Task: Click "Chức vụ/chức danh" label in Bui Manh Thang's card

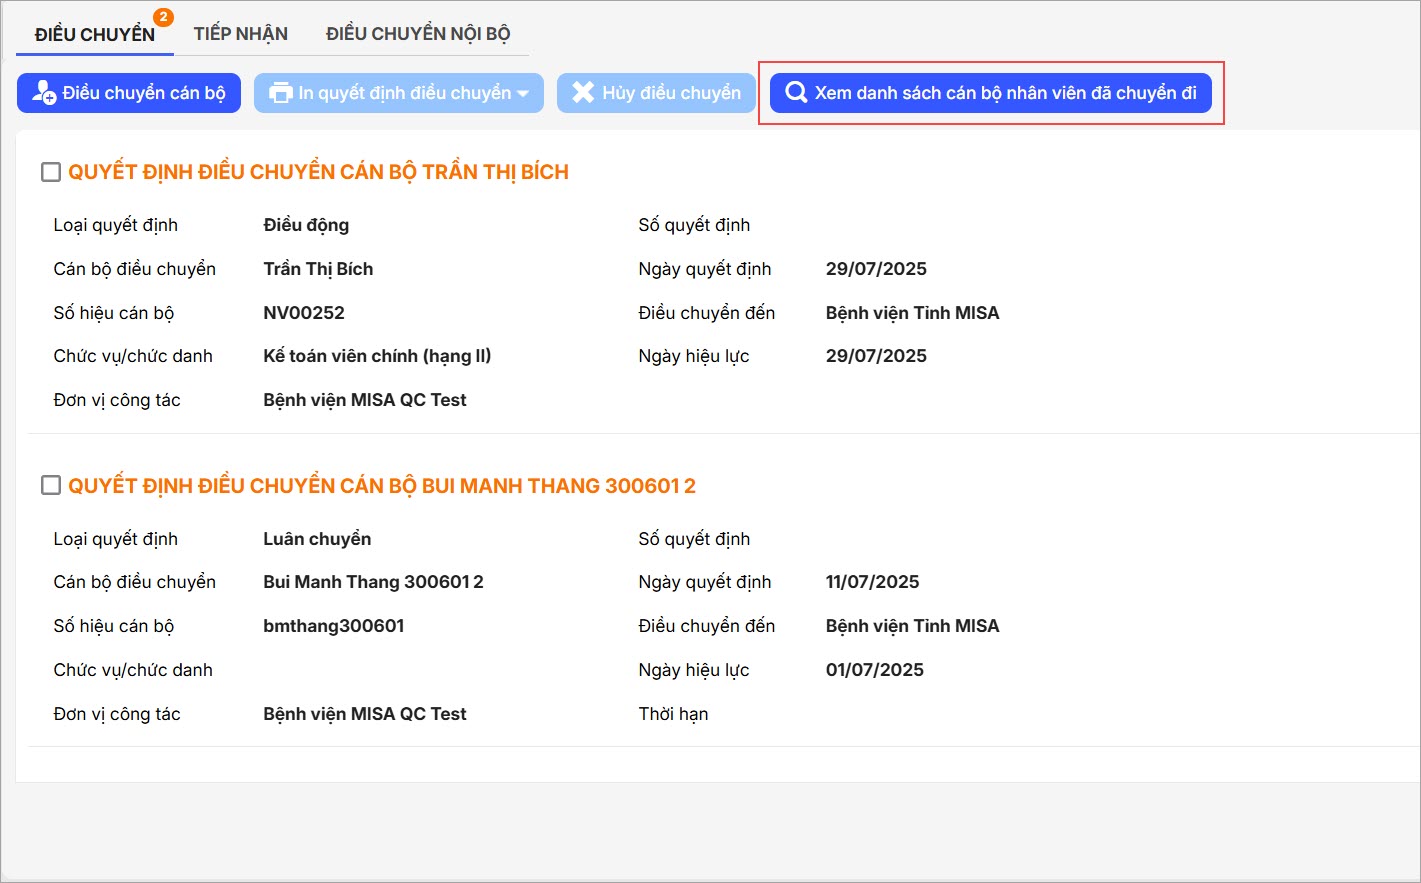Action: coord(133,670)
